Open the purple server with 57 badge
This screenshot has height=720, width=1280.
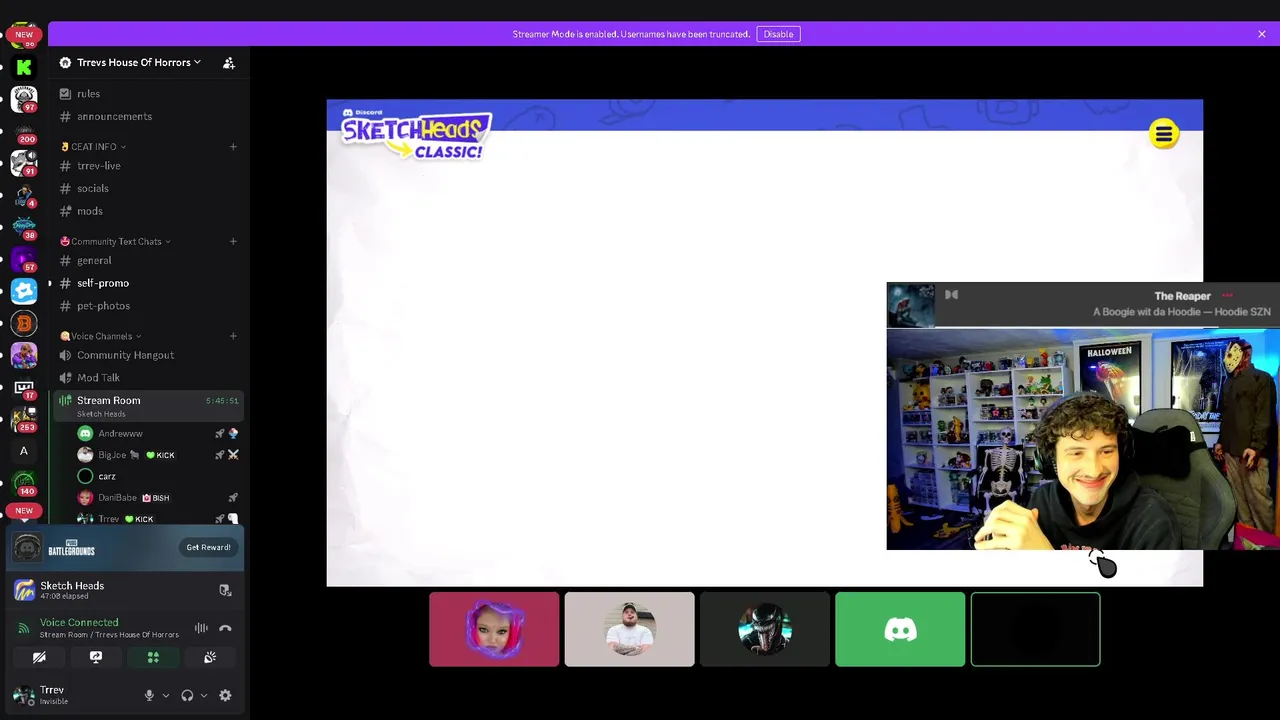click(24, 259)
